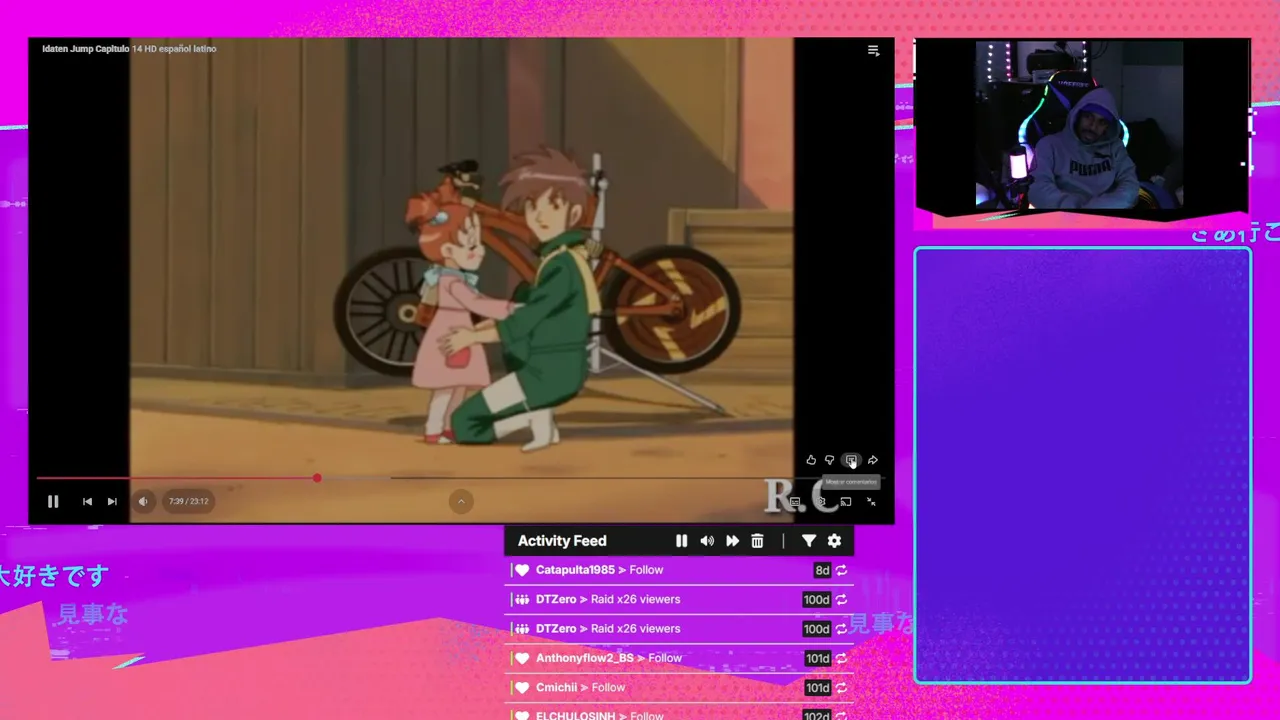This screenshot has width=1280, height=720.
Task: Replay the Catapulta1985 follow alert
Action: pyautogui.click(x=841, y=570)
